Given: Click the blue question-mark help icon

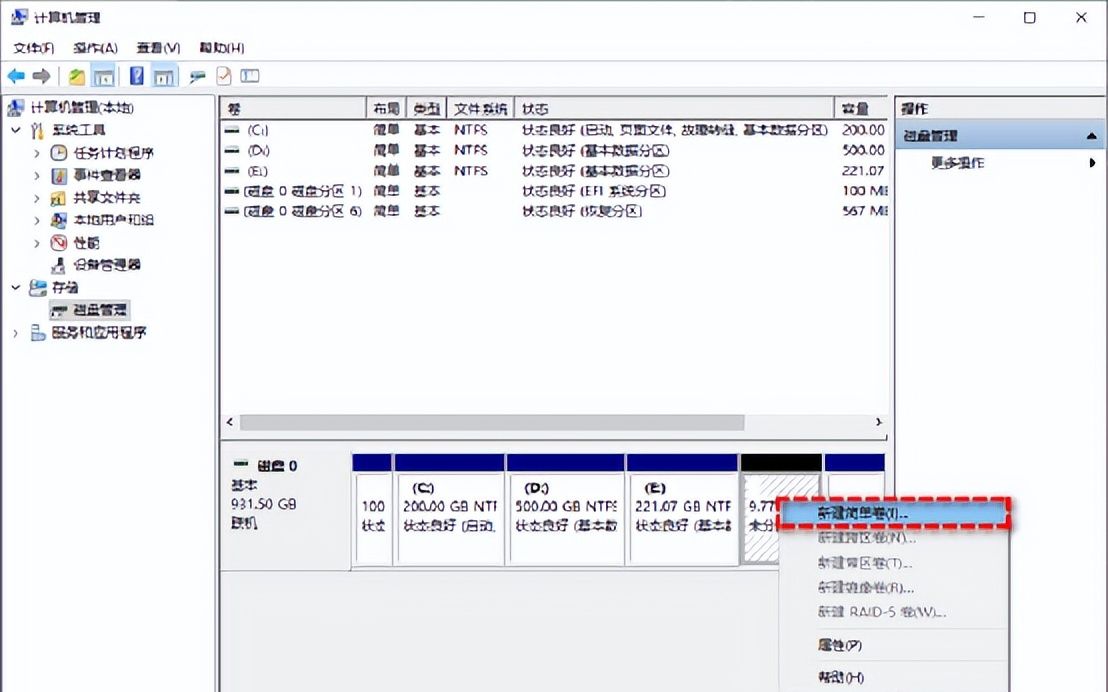Looking at the screenshot, I should 135,76.
